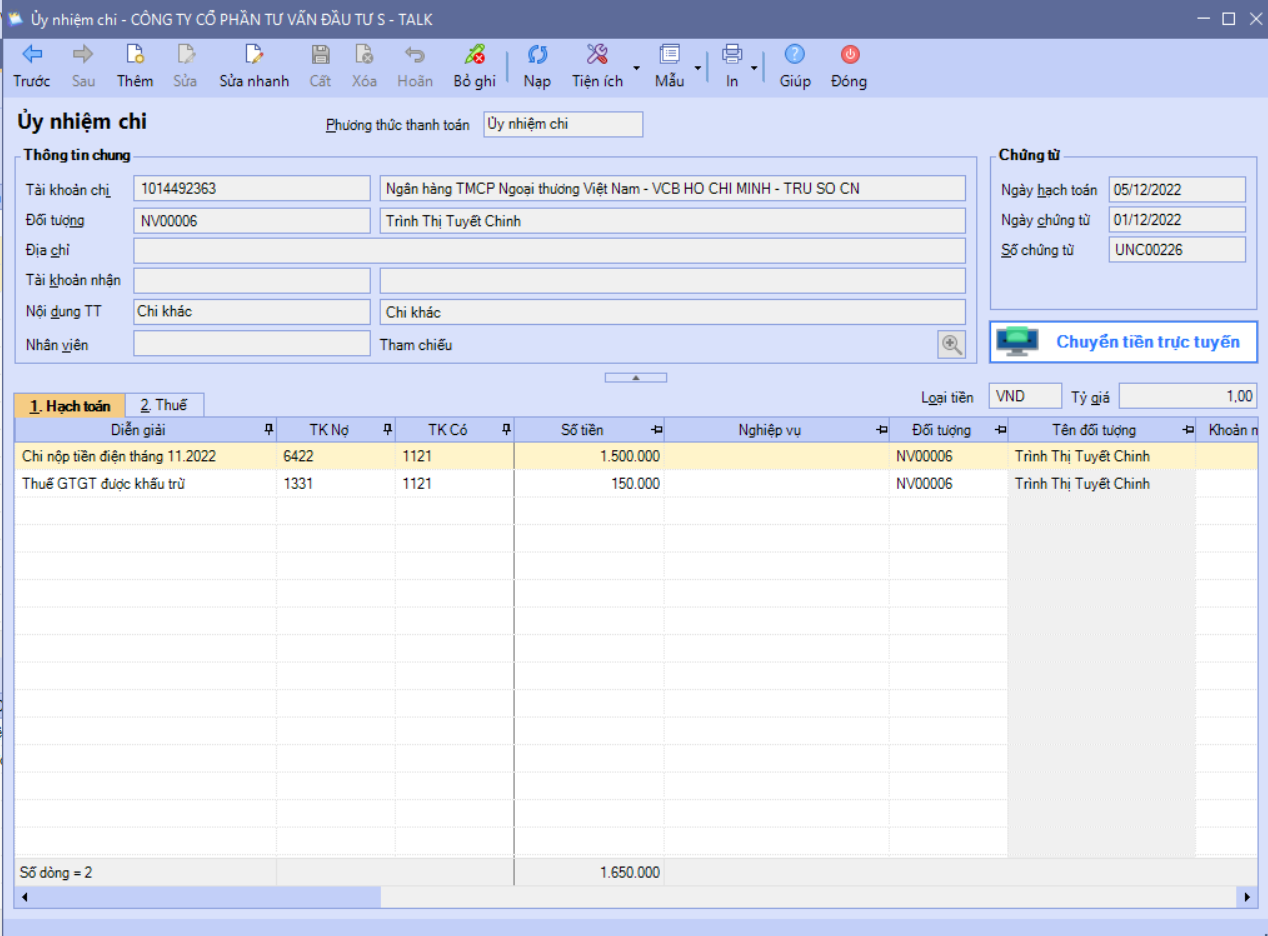1268x936 pixels.
Task: Click the Khoản mục column header
Action: click(1227, 430)
